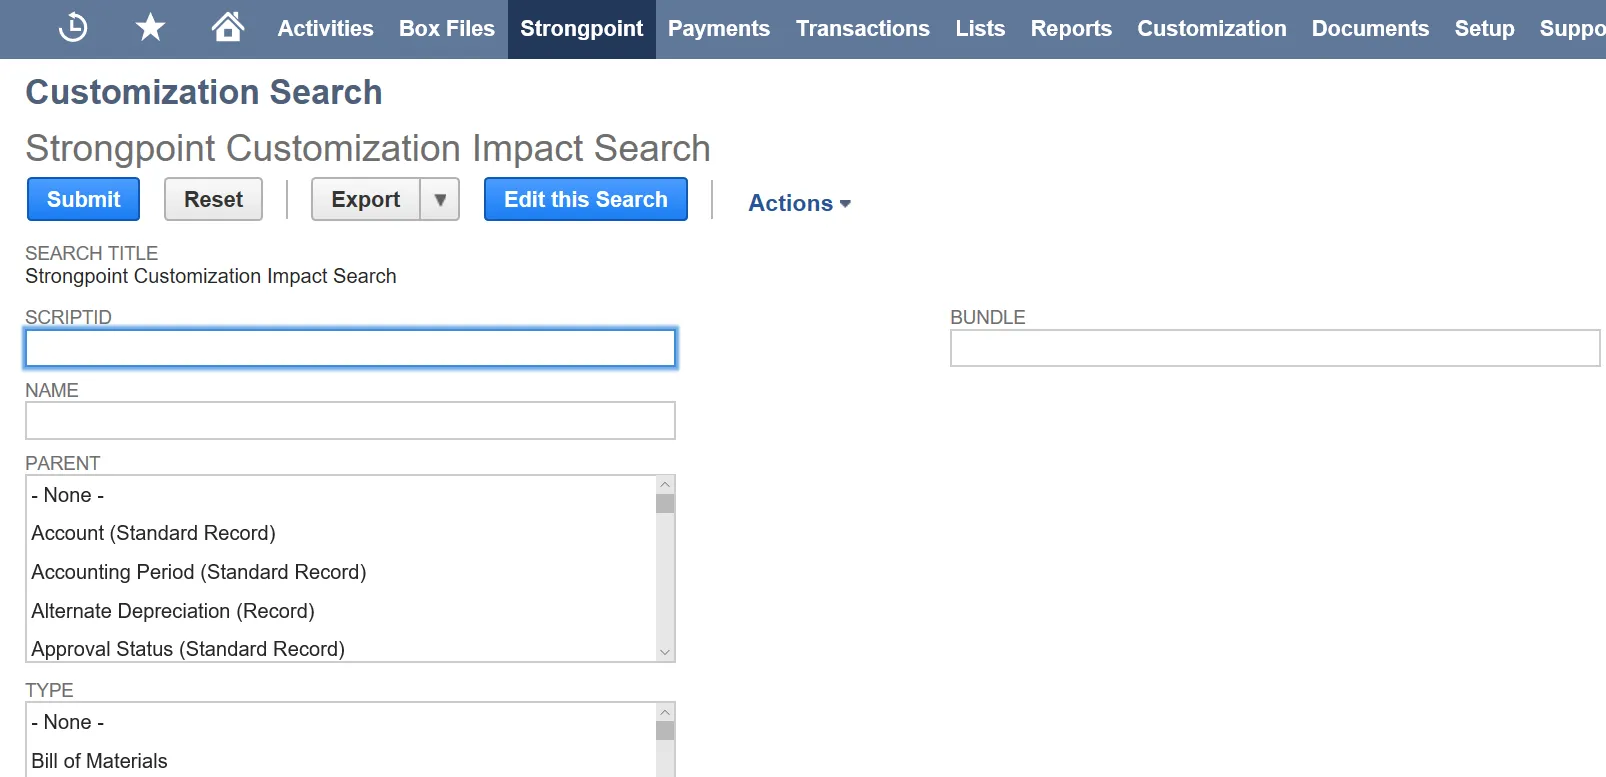This screenshot has width=1606, height=777.
Task: Select '- None -' in TYPE list
Action: (341, 722)
